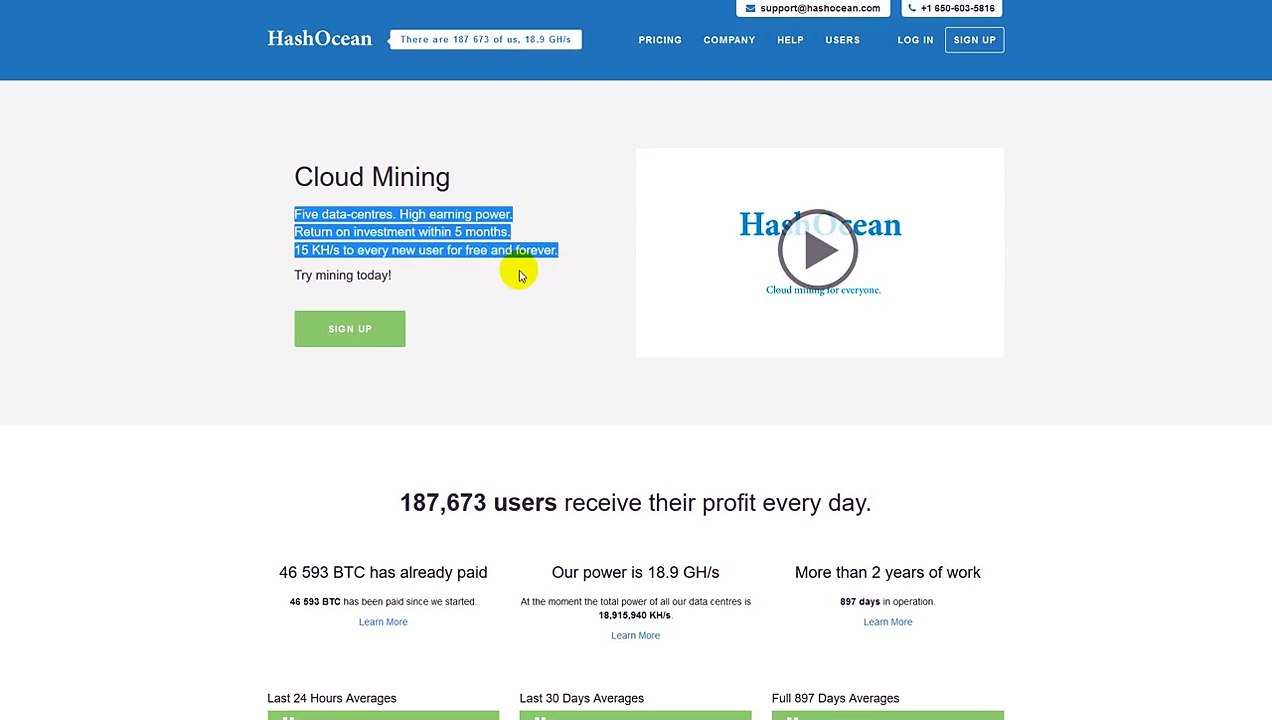Viewport: 1272px width, 720px height.
Task: Play the HashOcean intro video
Action: point(818,250)
